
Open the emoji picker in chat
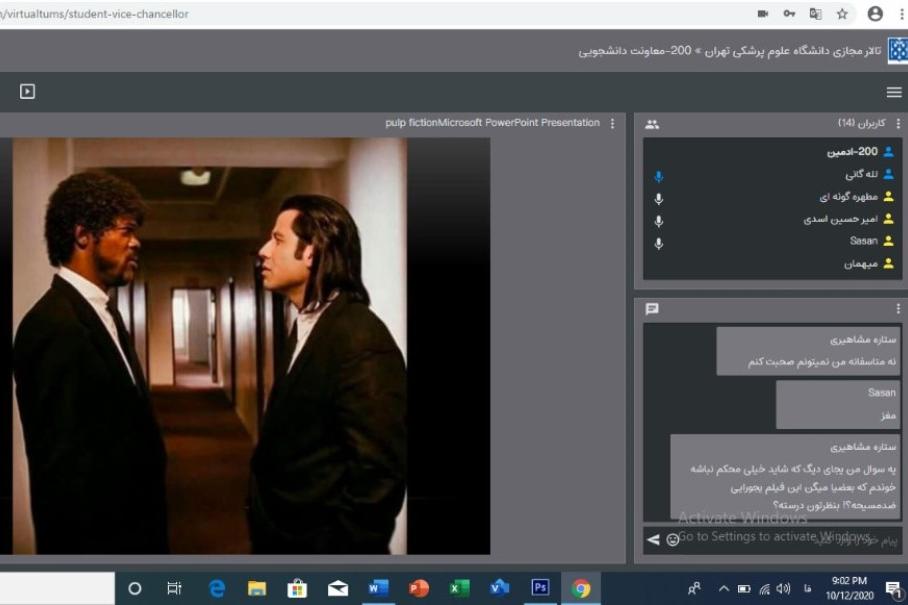673,540
